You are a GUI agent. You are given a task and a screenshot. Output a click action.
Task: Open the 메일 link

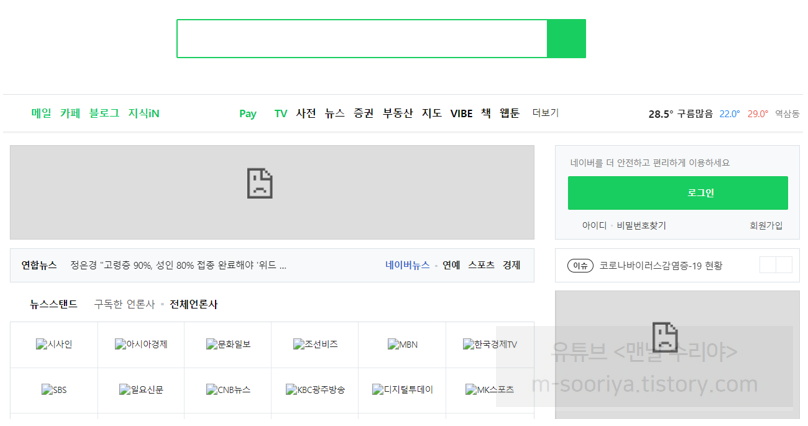pyautogui.click(x=41, y=113)
